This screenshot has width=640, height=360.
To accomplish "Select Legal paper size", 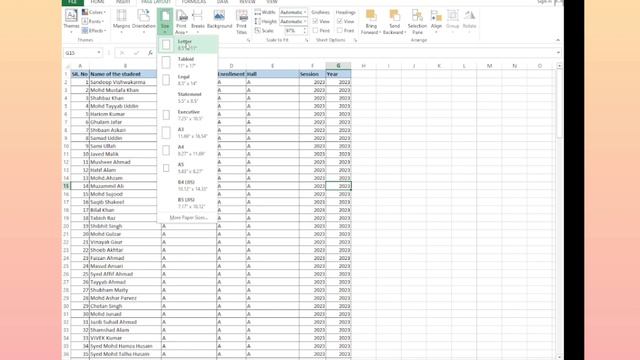I will [x=187, y=80].
